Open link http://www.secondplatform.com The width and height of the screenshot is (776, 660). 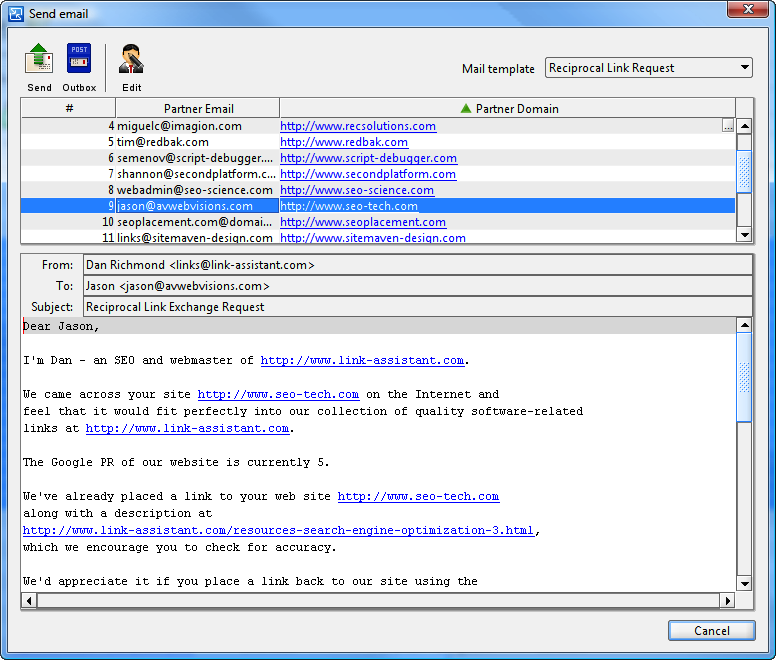(x=368, y=174)
